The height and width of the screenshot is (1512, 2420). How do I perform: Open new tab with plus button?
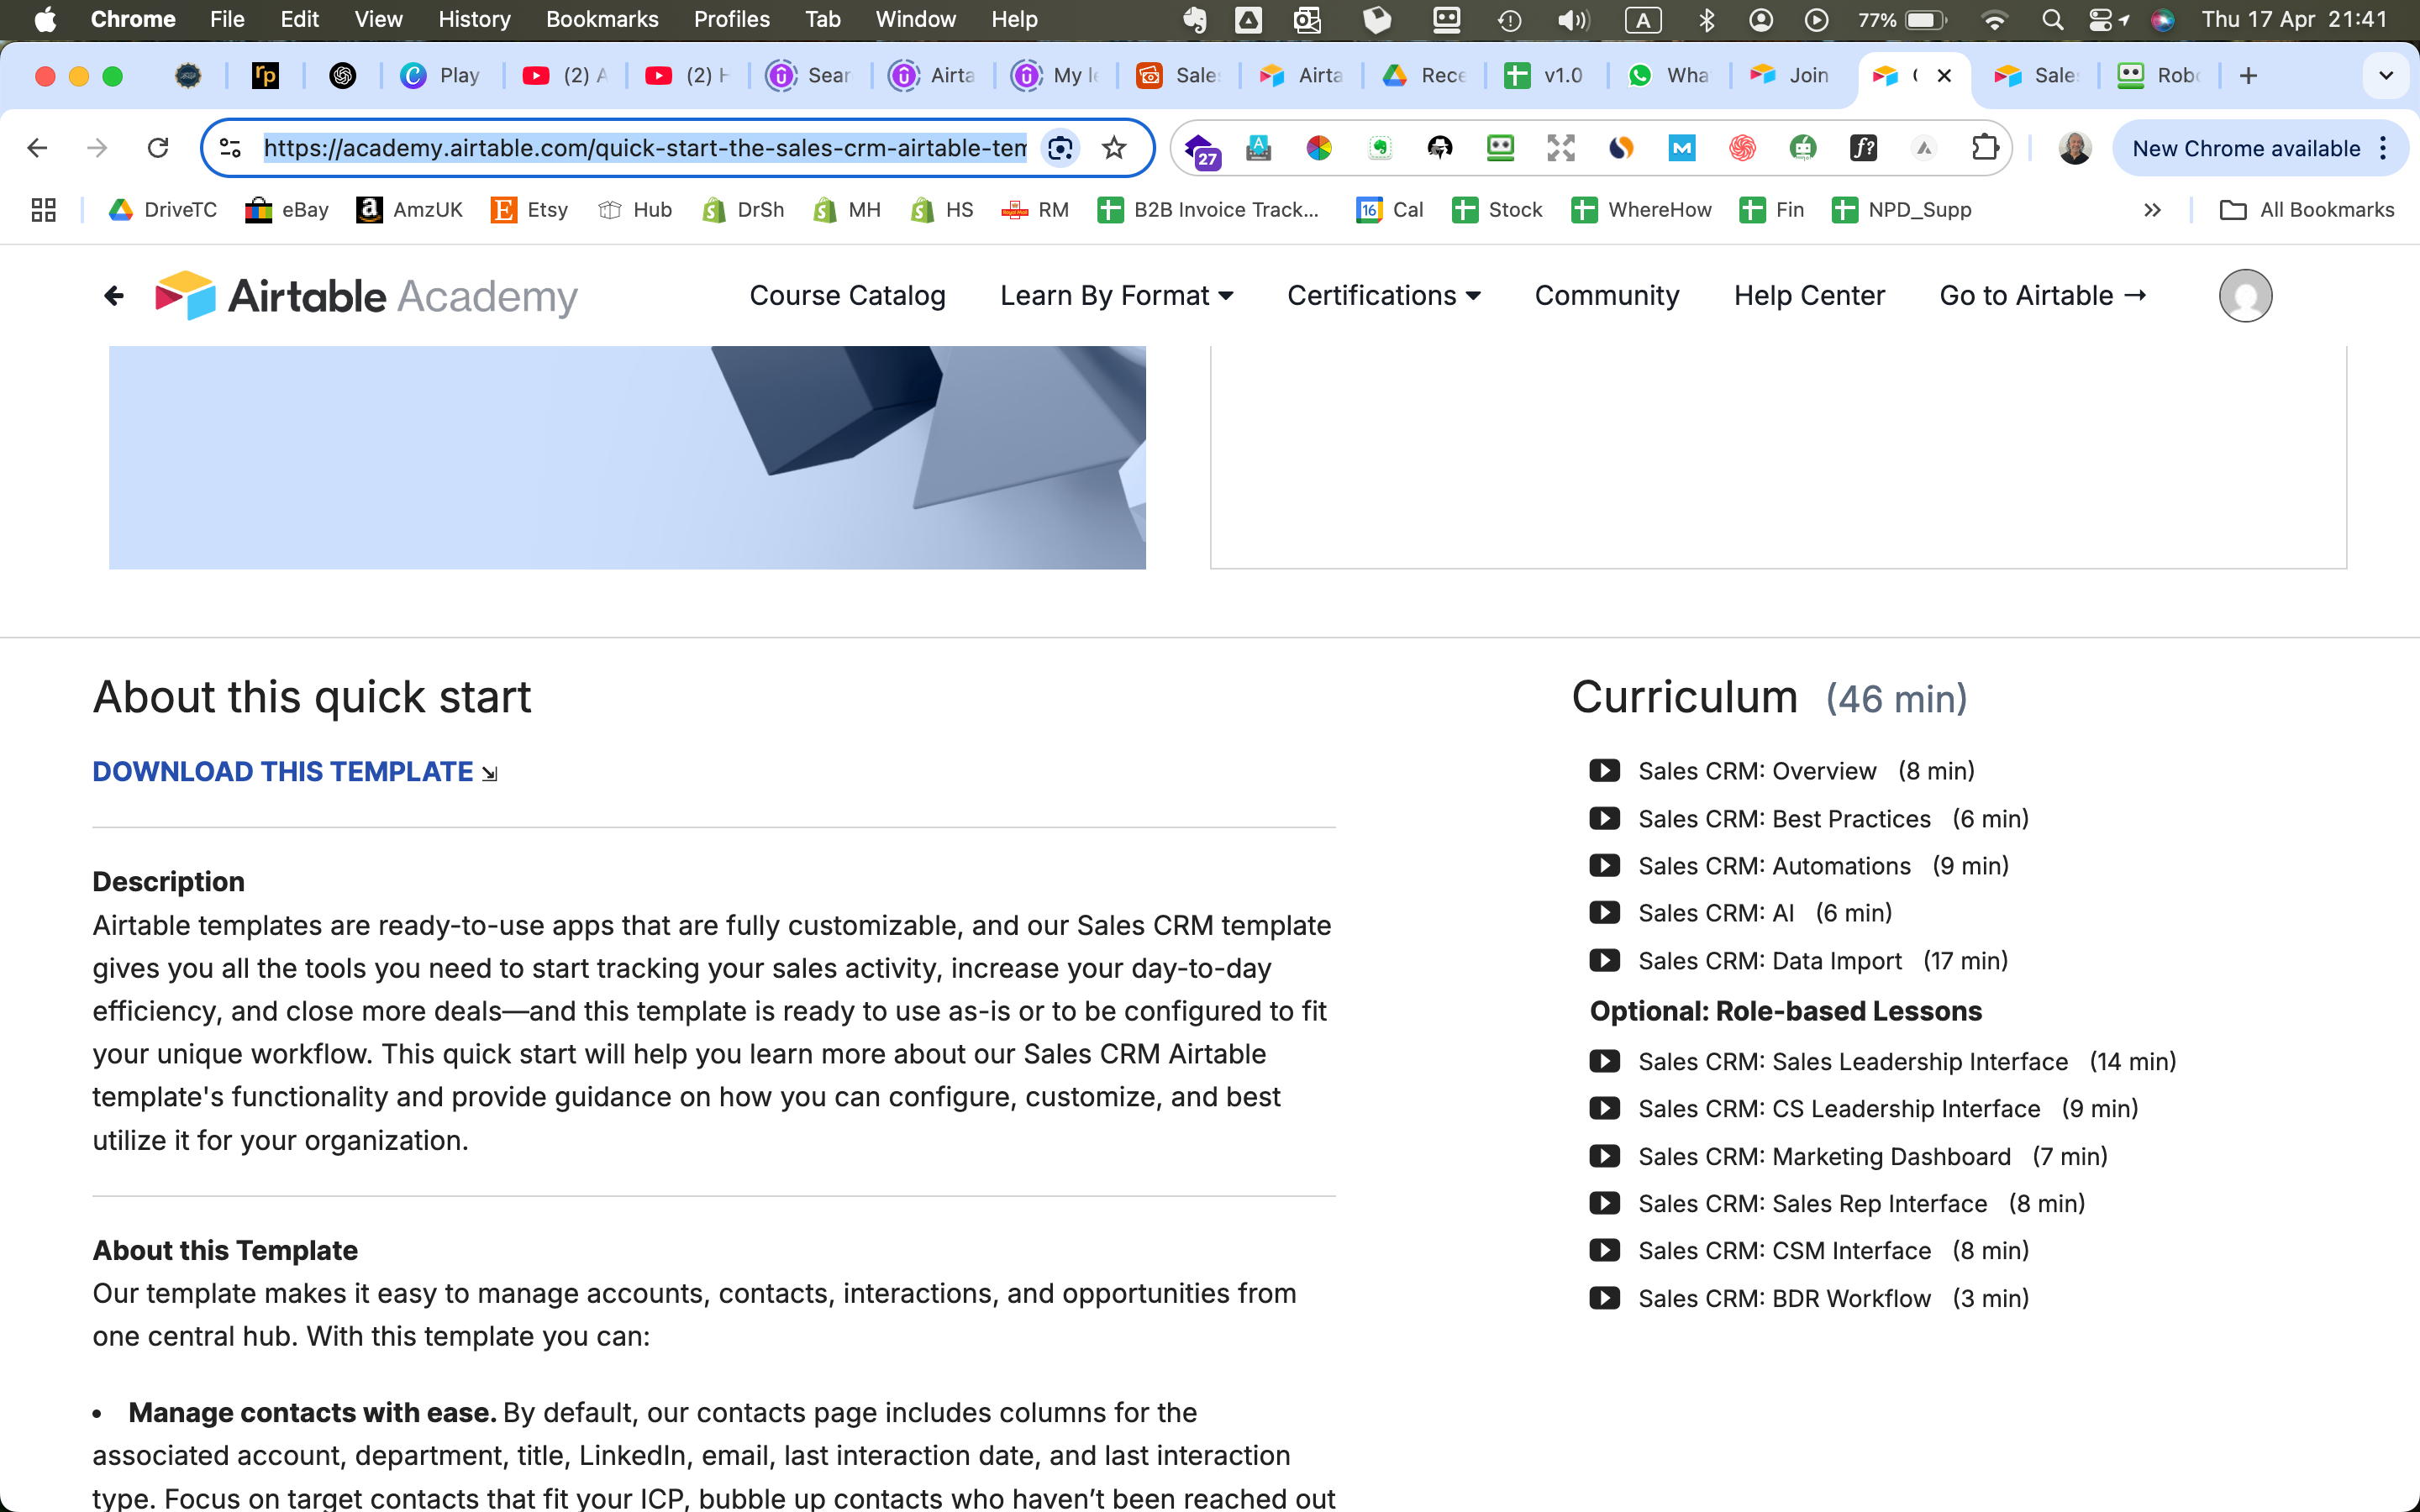2248,76
